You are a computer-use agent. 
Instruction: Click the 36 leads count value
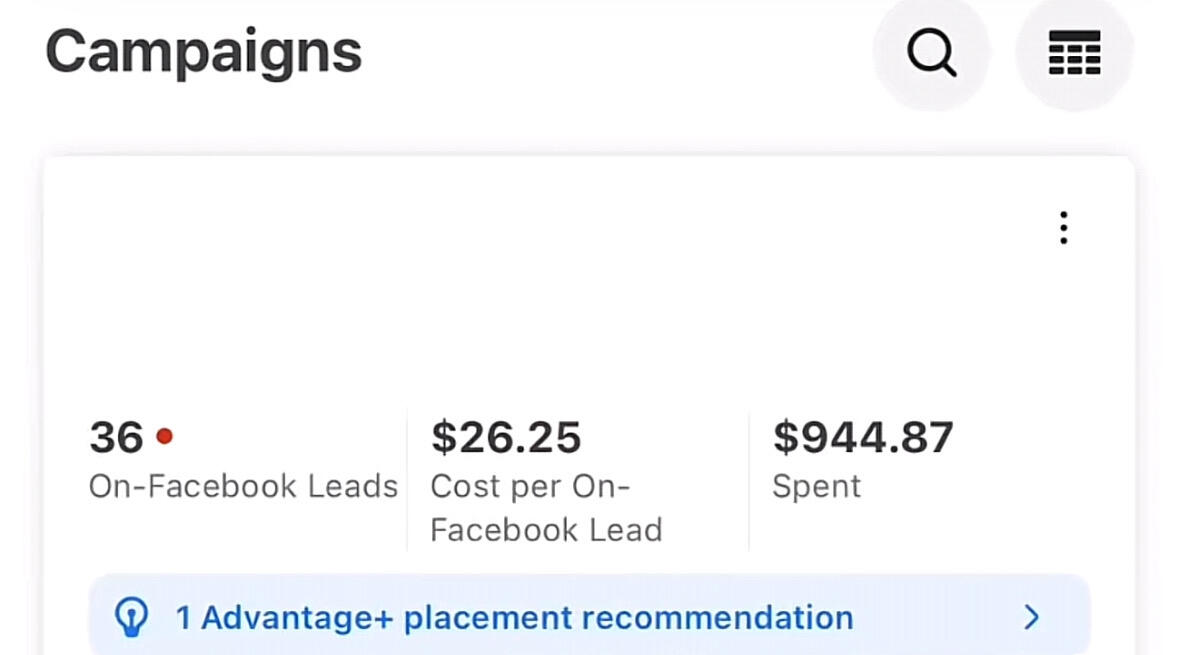click(116, 438)
